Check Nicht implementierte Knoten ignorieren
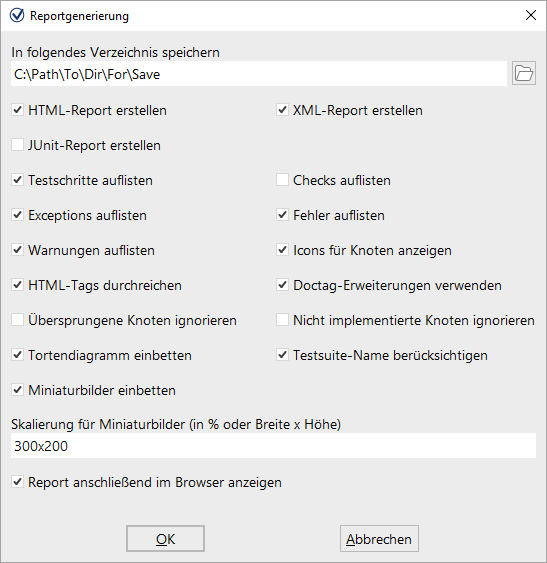 [x=282, y=320]
